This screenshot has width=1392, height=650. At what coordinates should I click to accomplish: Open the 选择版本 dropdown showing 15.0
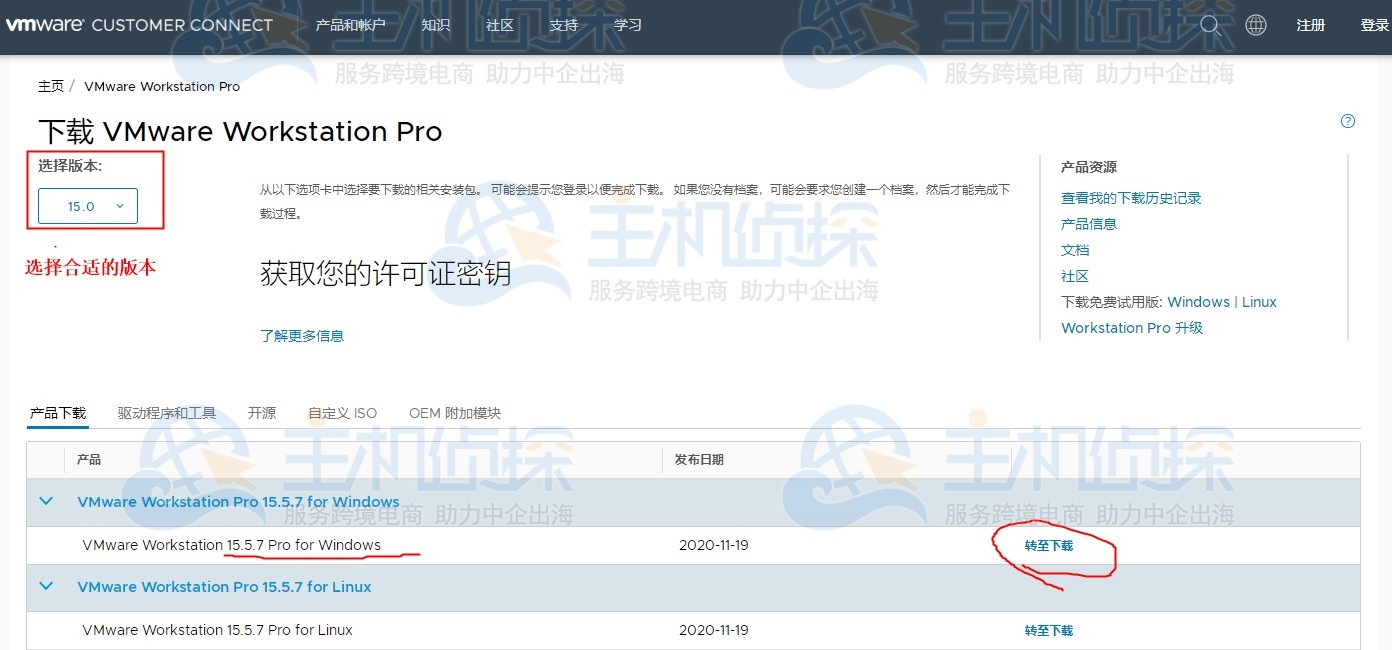point(86,205)
